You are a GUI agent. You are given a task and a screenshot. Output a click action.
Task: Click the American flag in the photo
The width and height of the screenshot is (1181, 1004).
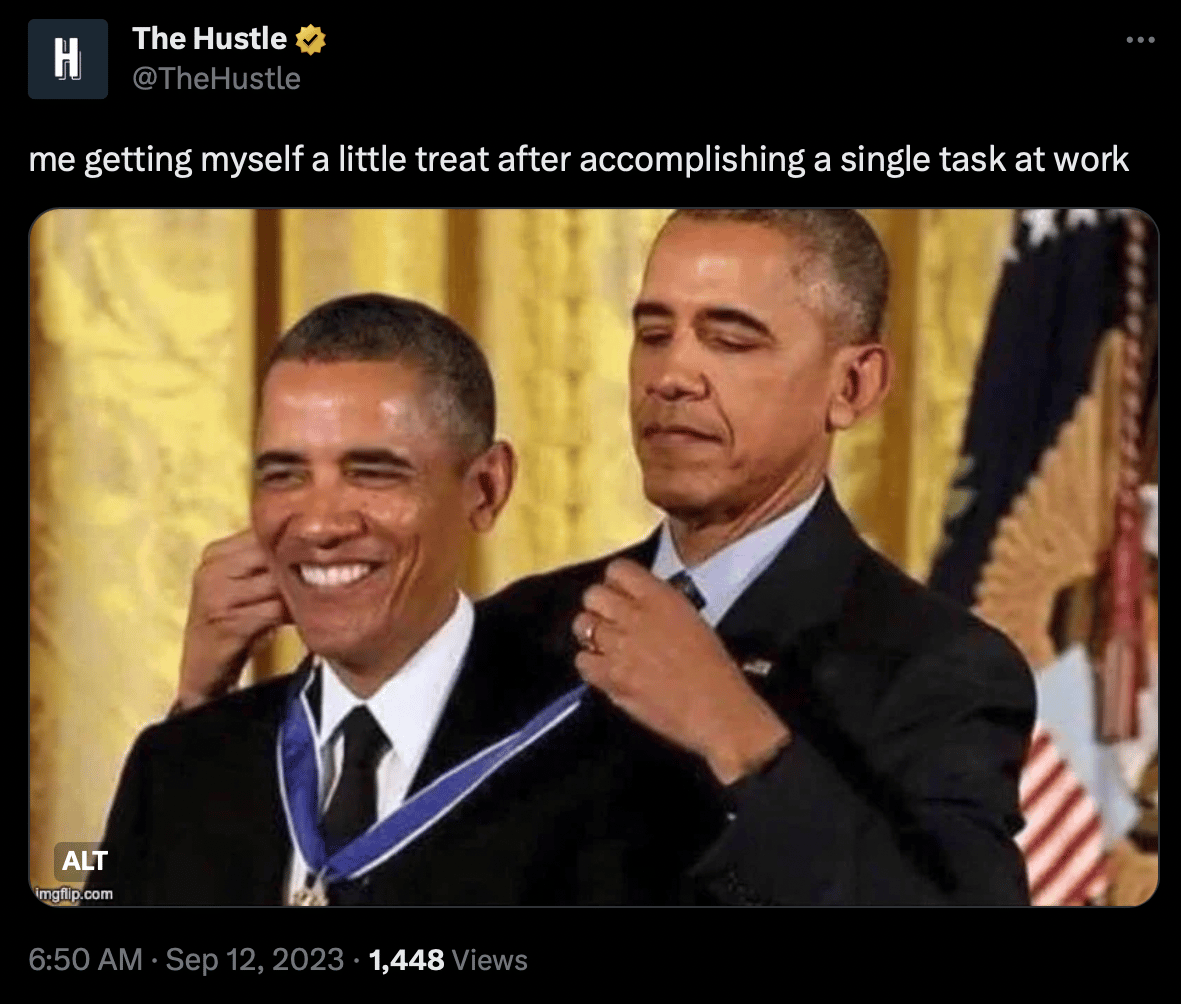click(x=1070, y=557)
